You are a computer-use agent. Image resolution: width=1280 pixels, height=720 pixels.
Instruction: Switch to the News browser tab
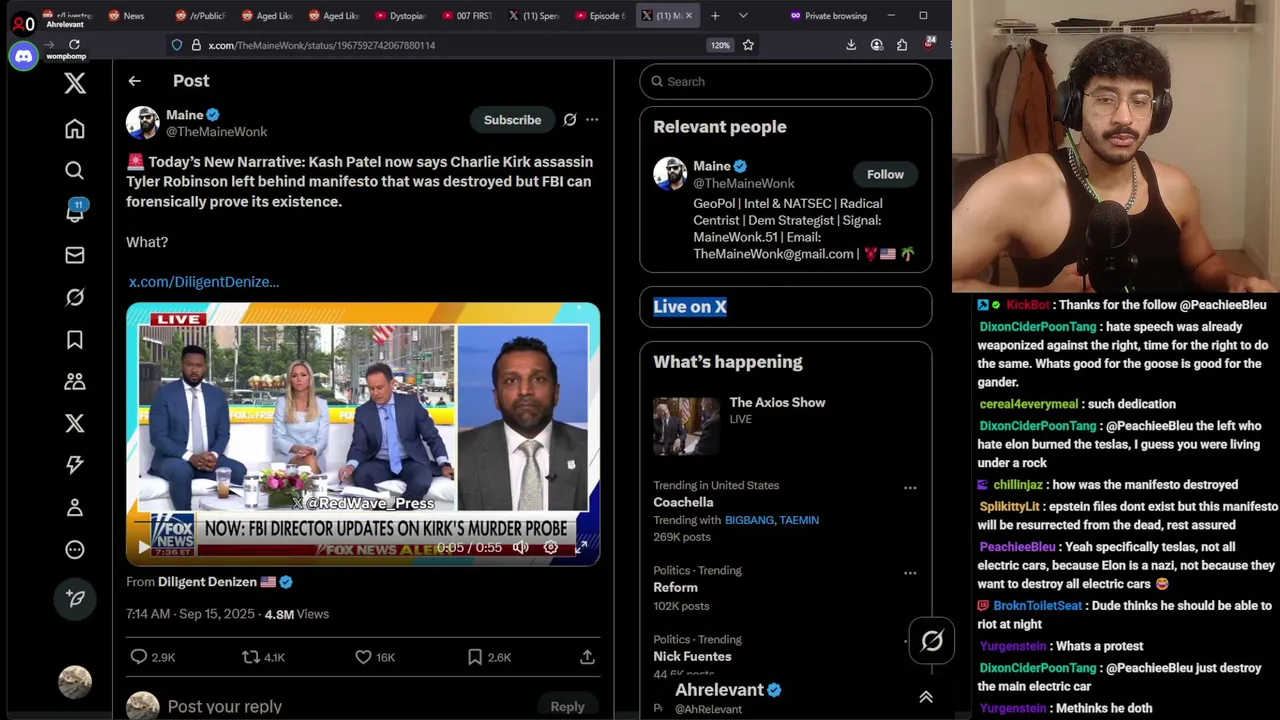[125, 15]
